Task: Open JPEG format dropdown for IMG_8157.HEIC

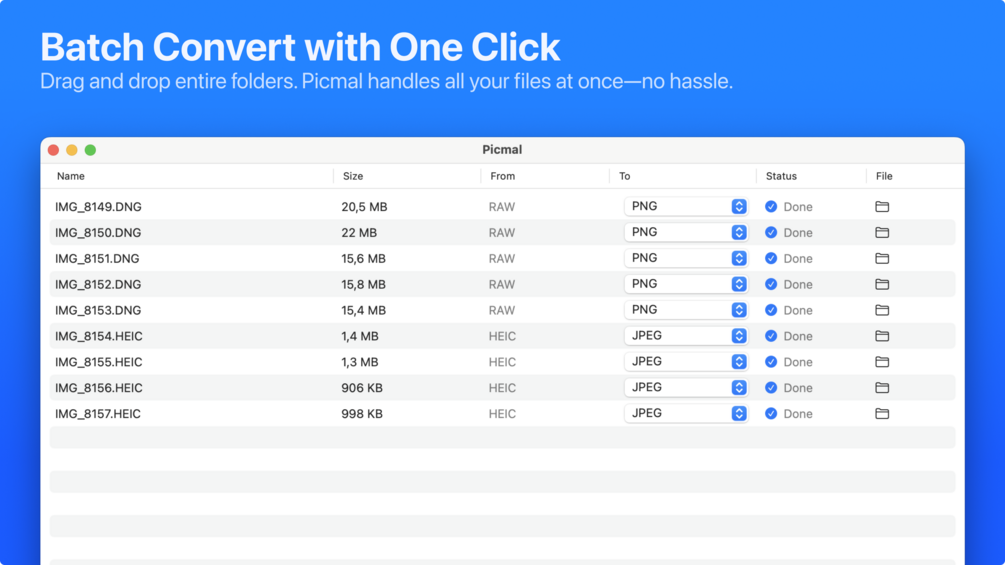Action: pyautogui.click(x=686, y=413)
